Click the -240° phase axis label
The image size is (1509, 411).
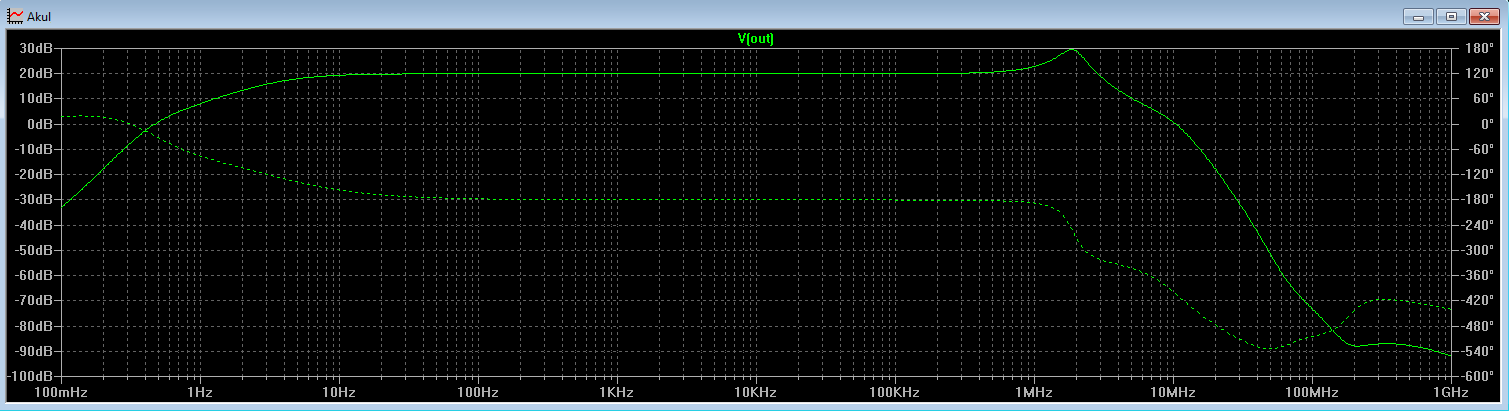[1477, 225]
